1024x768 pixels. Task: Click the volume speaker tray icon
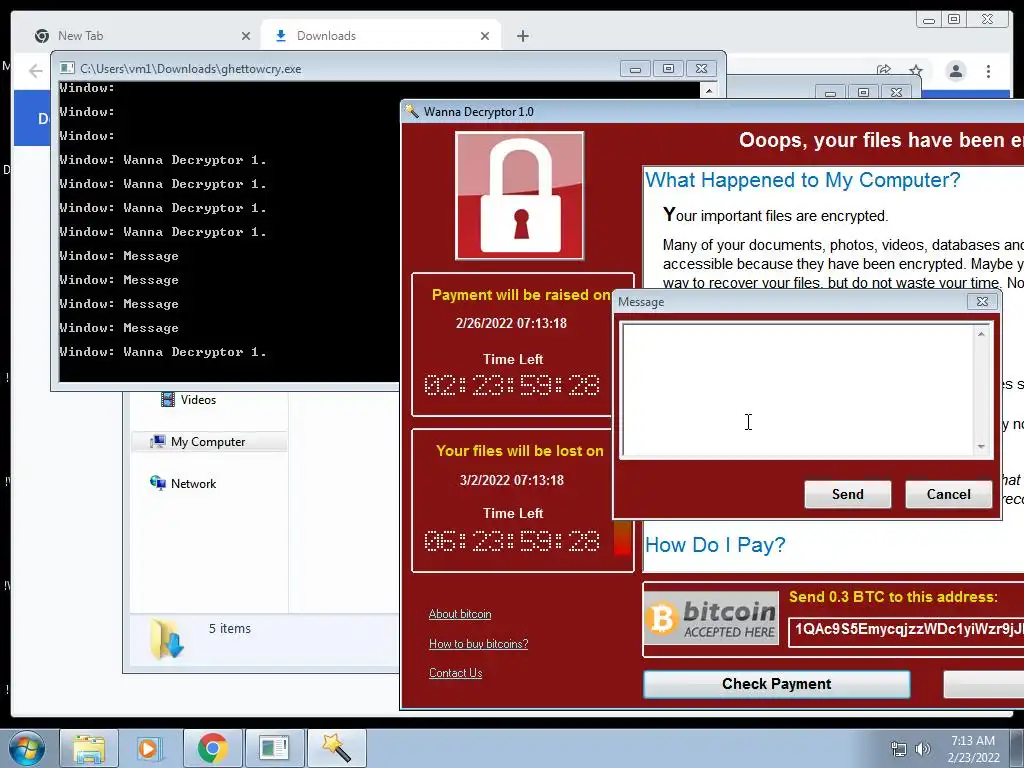(x=922, y=749)
